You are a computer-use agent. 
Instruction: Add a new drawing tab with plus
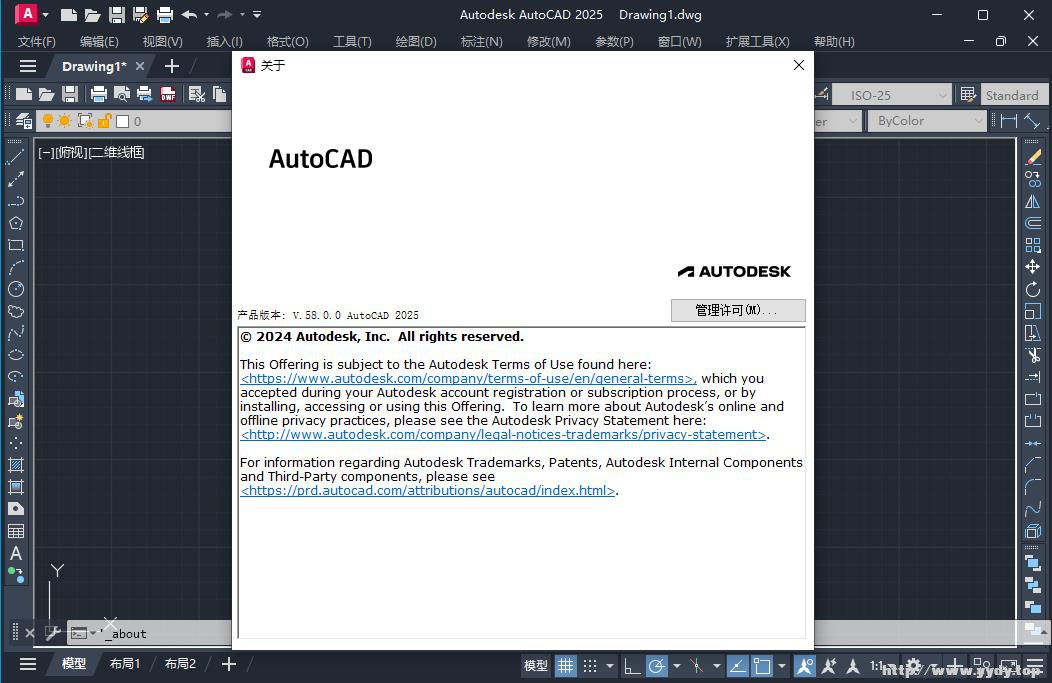tap(172, 66)
